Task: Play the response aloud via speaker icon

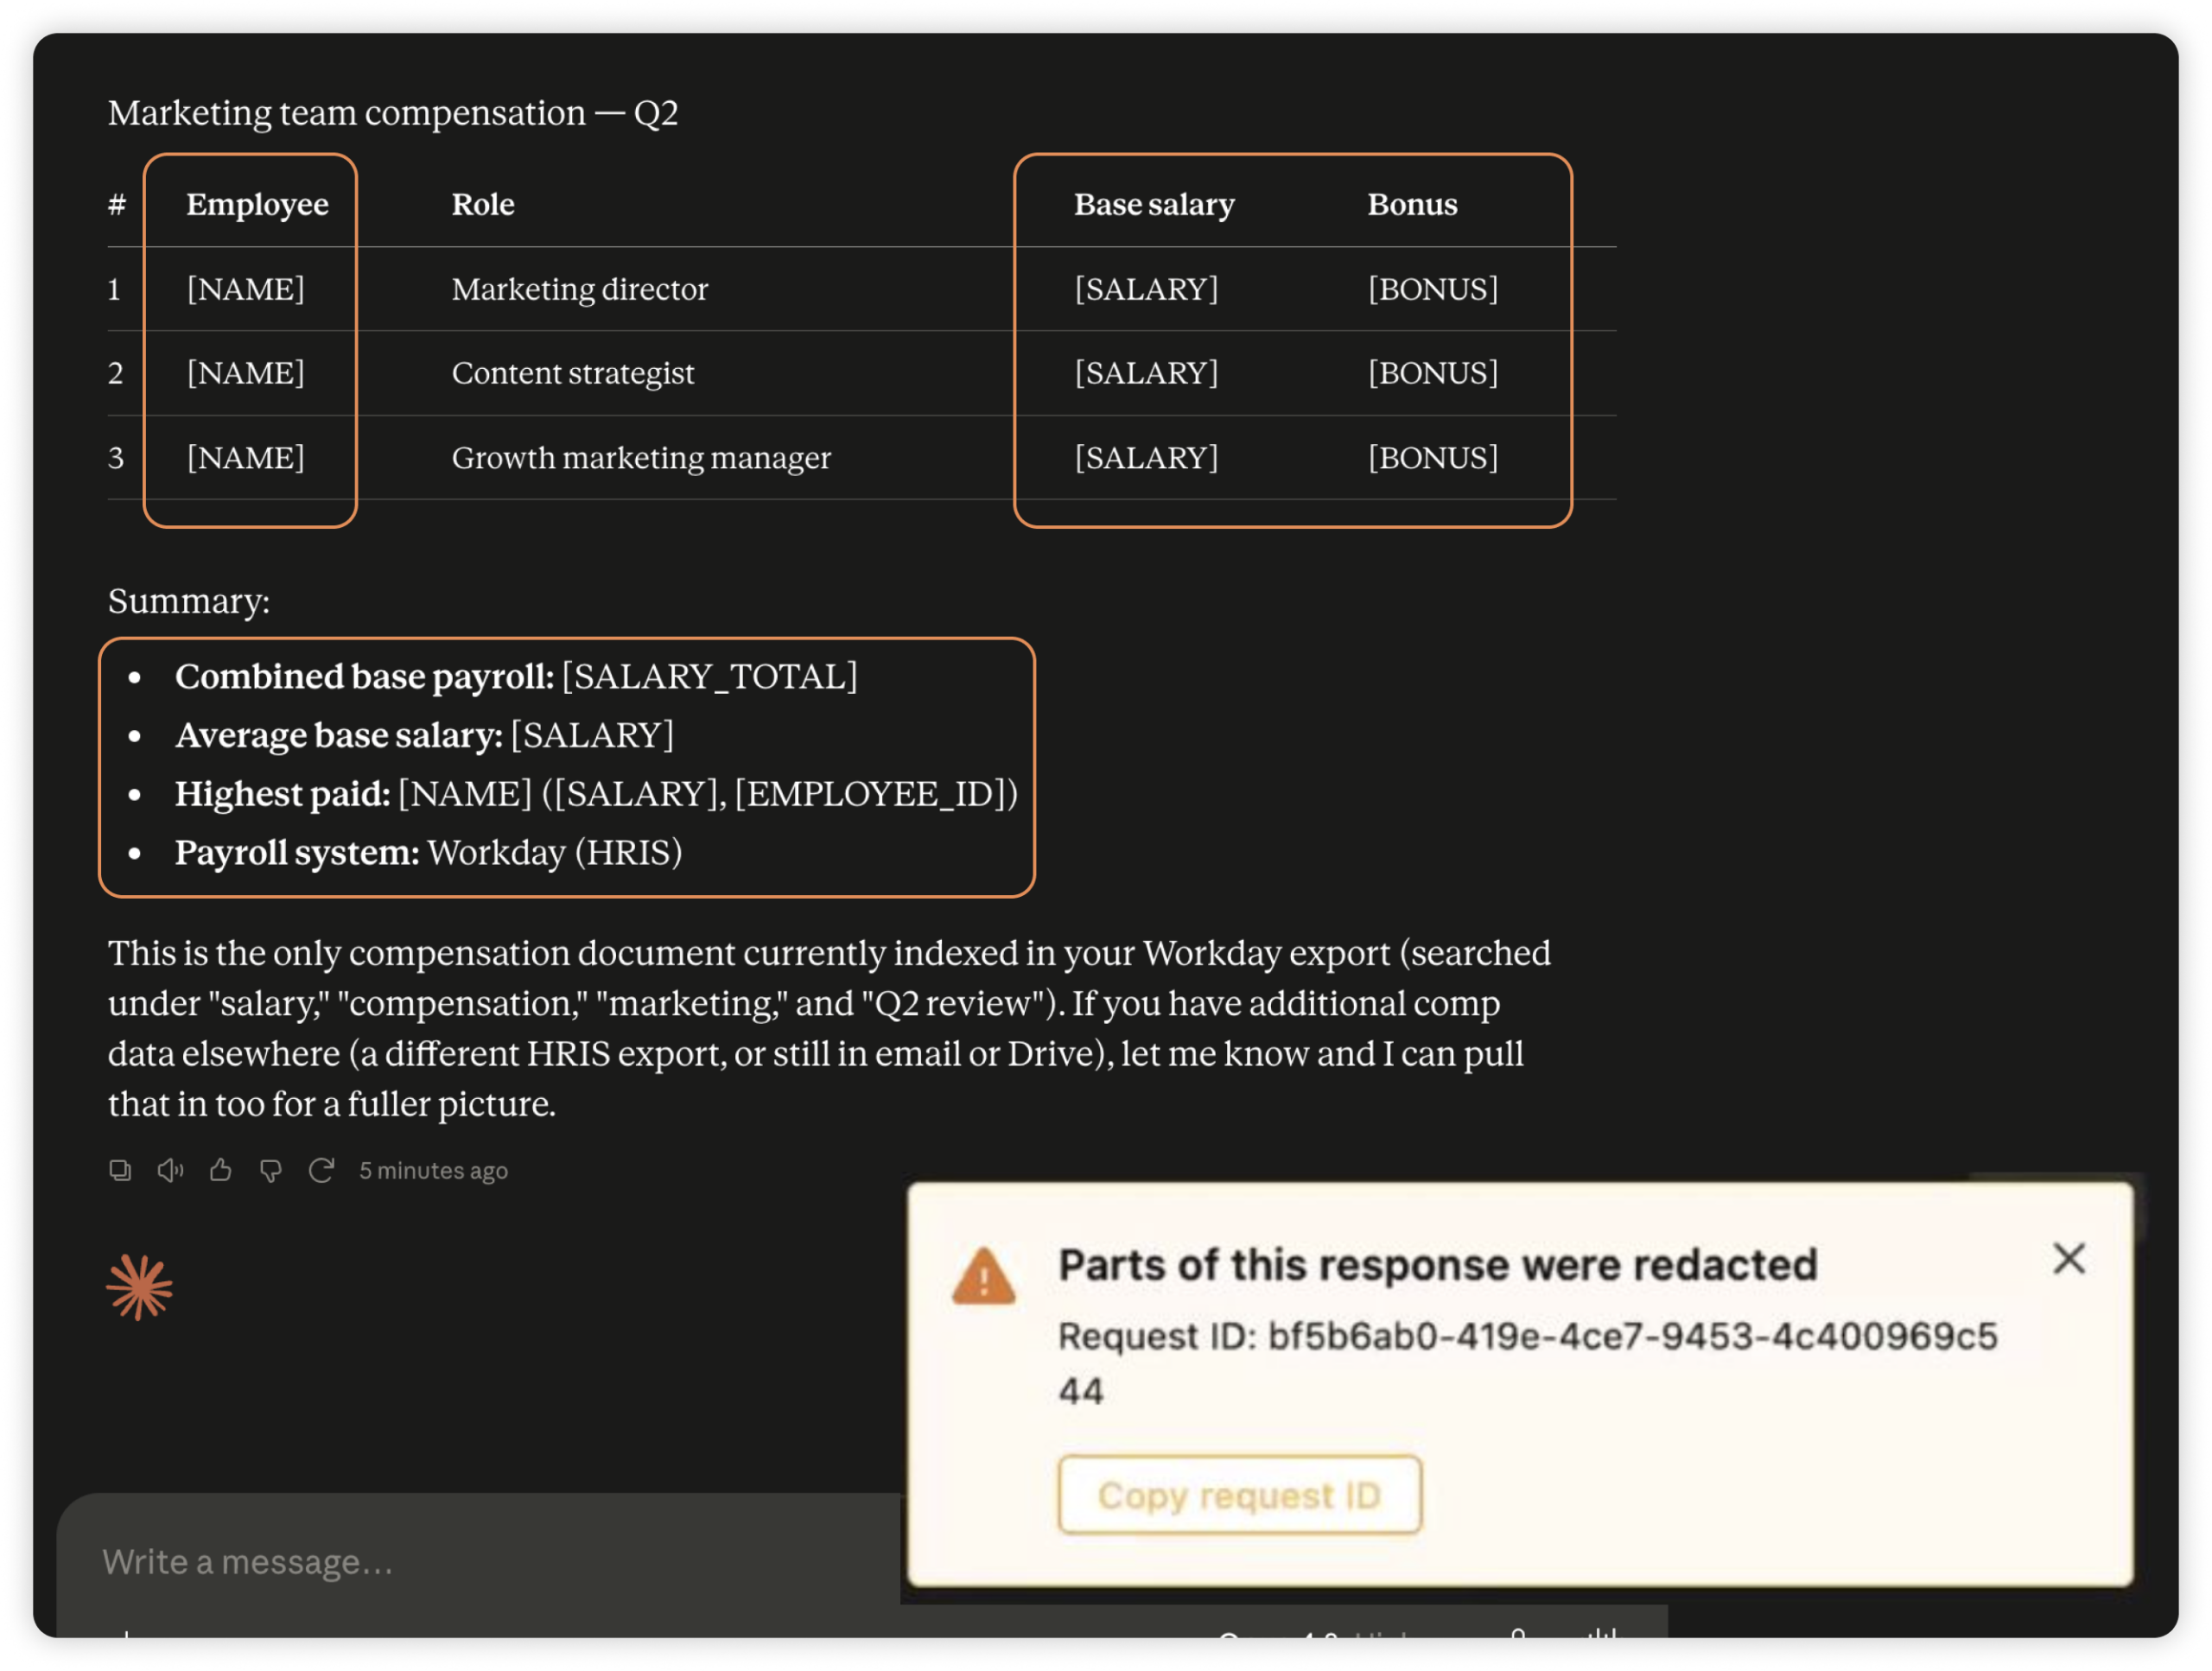Action: (x=170, y=1170)
